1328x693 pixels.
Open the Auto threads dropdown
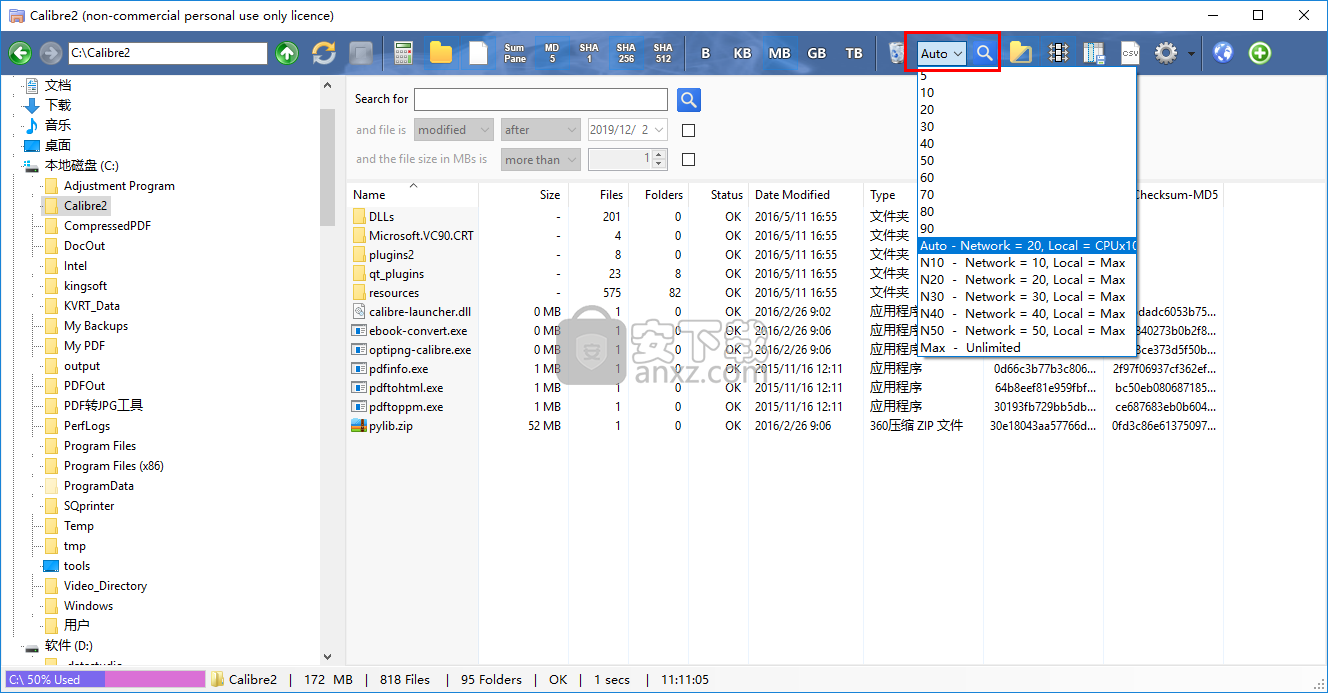click(942, 53)
